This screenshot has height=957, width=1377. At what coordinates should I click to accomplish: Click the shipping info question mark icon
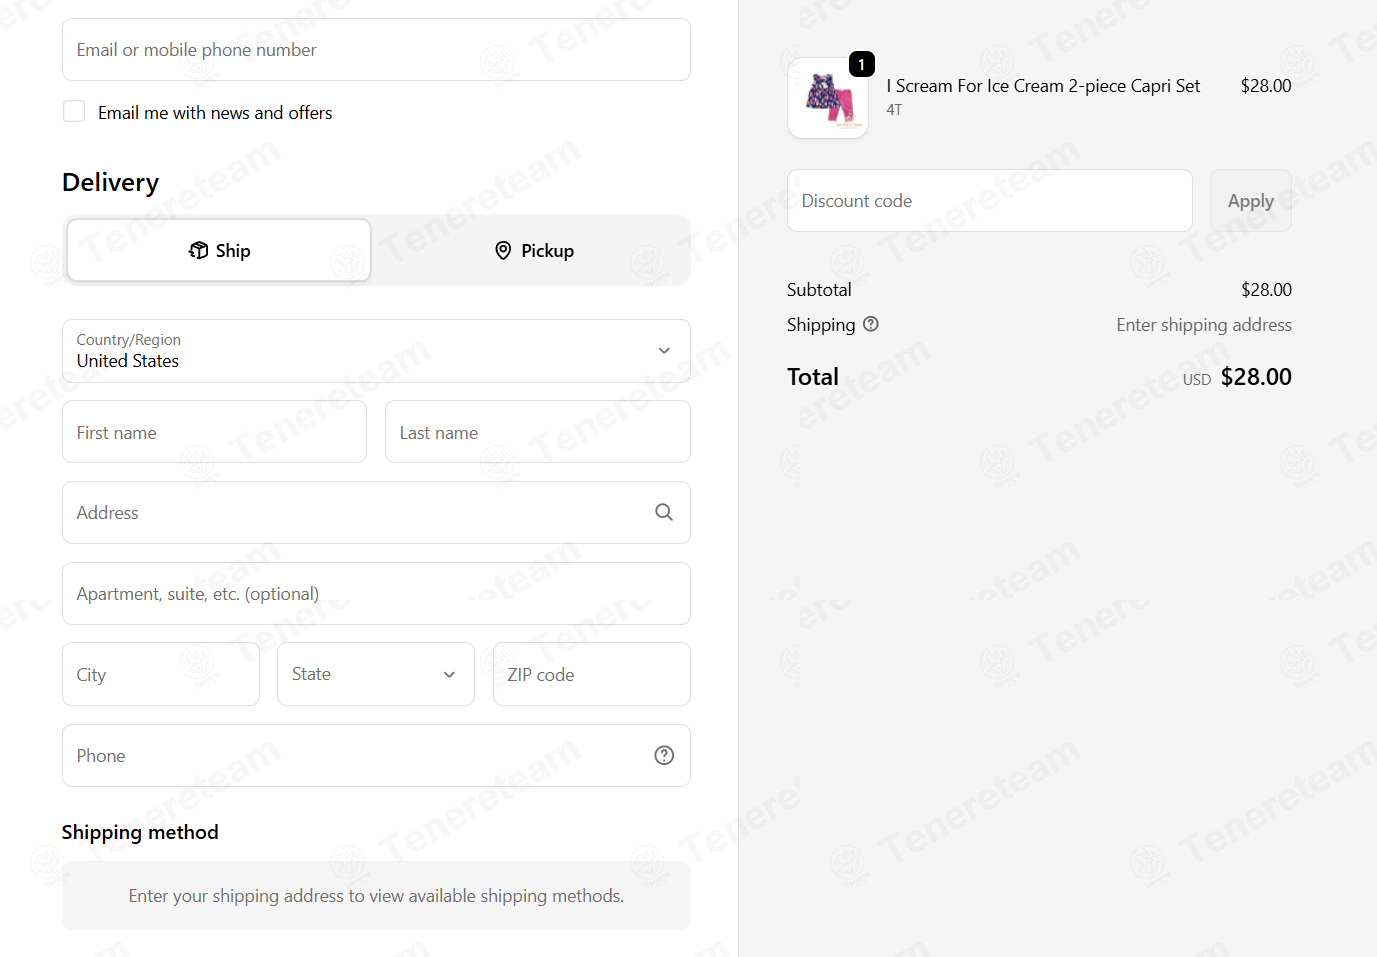point(871,324)
